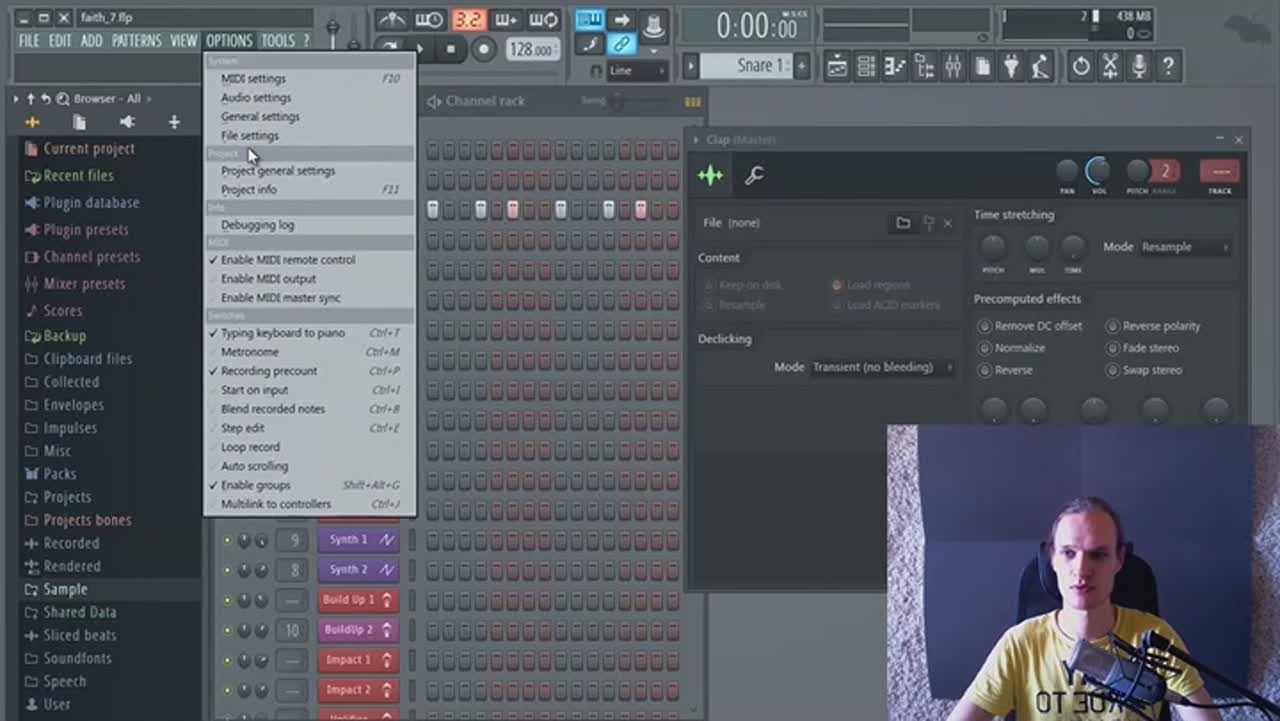Click the microphone recording icon
Viewport: 1280px width, 721px height.
pyautogui.click(x=1138, y=67)
